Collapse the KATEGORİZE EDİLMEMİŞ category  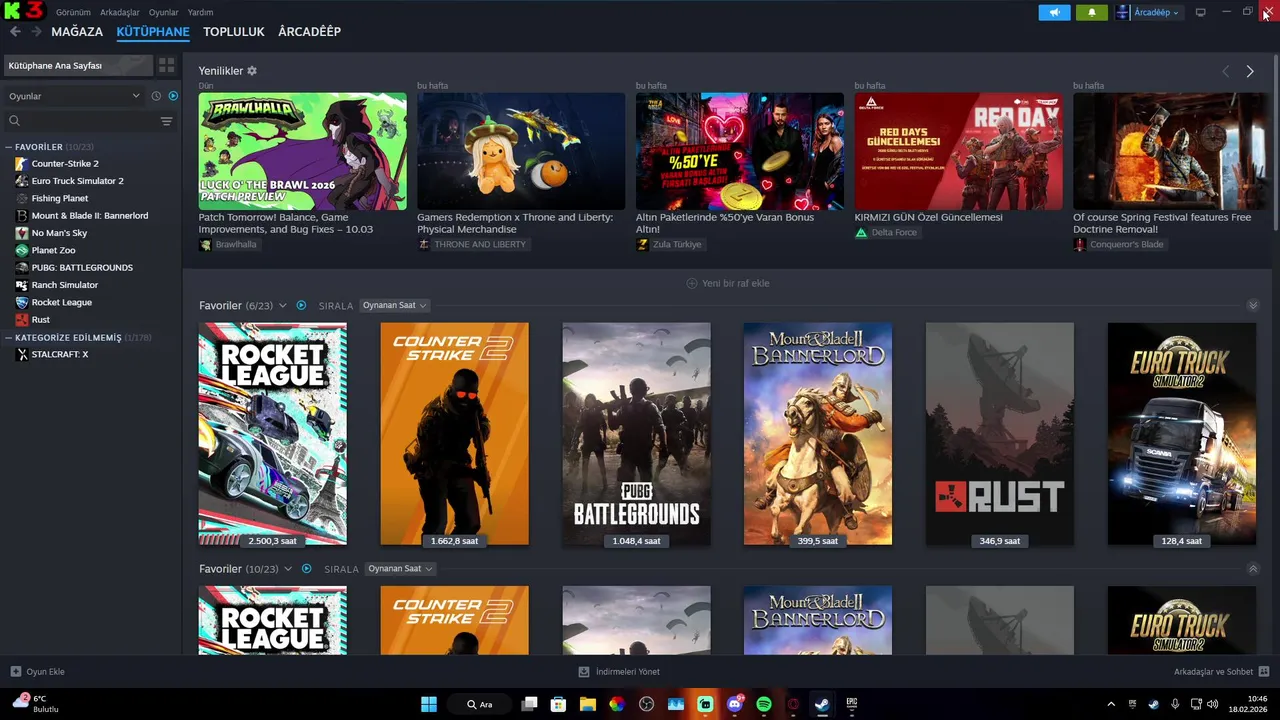pos(9,338)
